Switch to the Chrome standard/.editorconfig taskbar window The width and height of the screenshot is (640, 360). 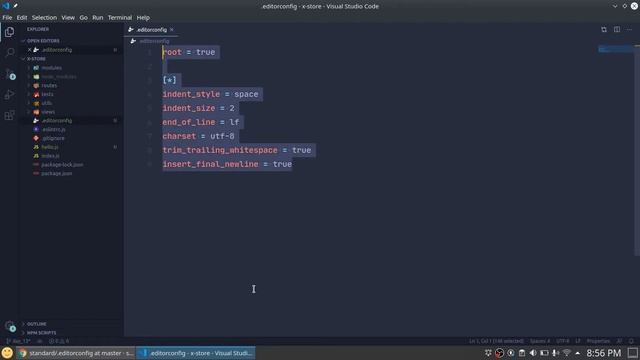point(76,353)
